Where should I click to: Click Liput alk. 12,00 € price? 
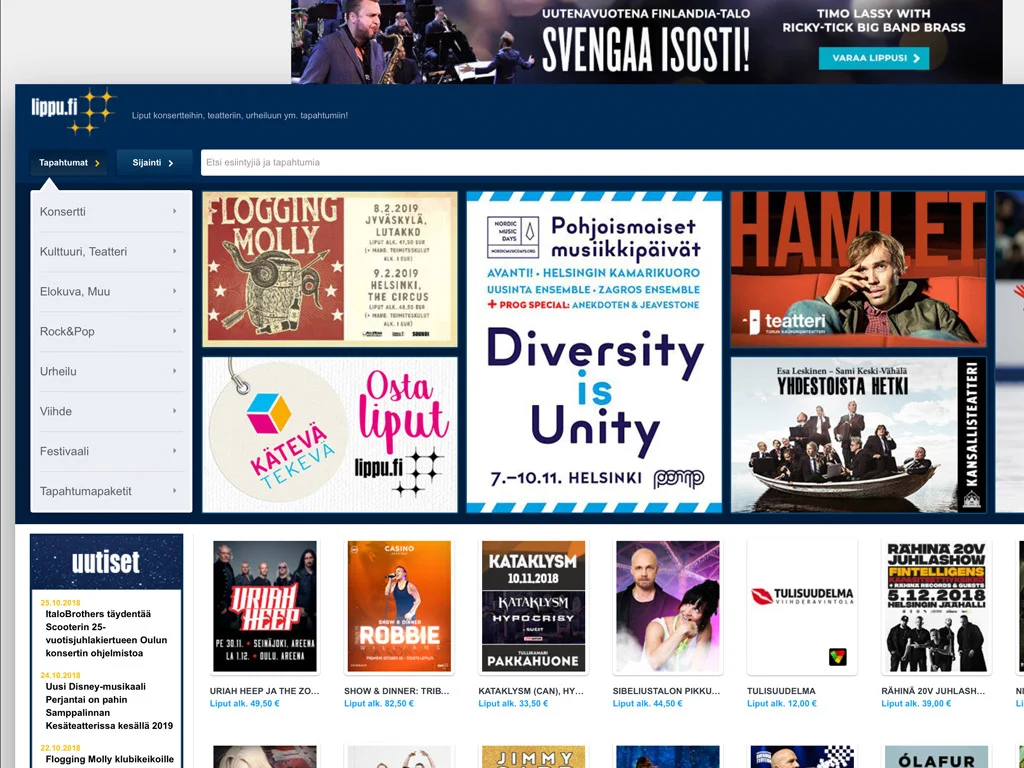pyautogui.click(x=782, y=704)
